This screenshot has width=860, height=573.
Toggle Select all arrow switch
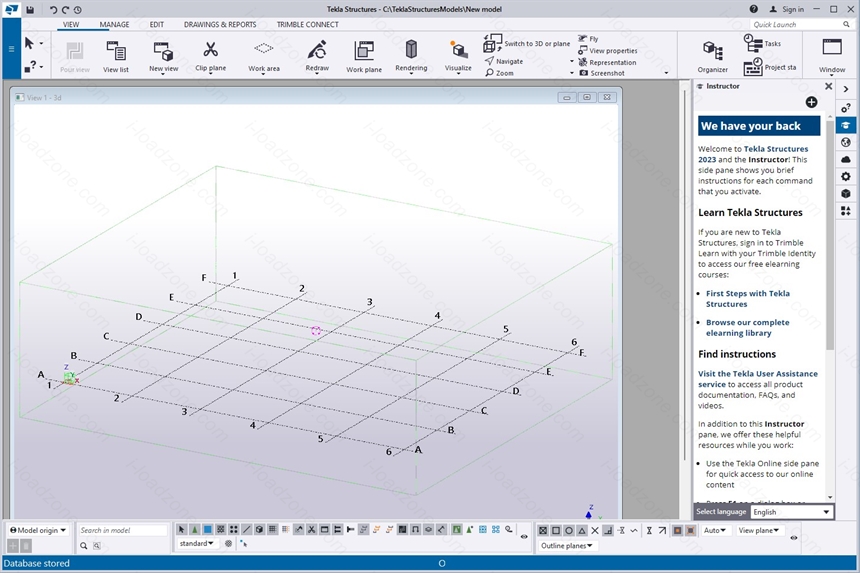coord(182,530)
